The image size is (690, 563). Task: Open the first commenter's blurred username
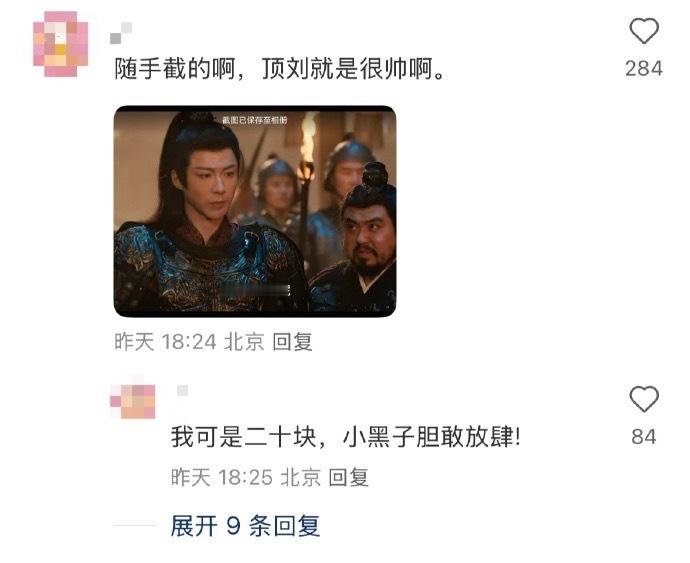pyautogui.click(x=121, y=33)
